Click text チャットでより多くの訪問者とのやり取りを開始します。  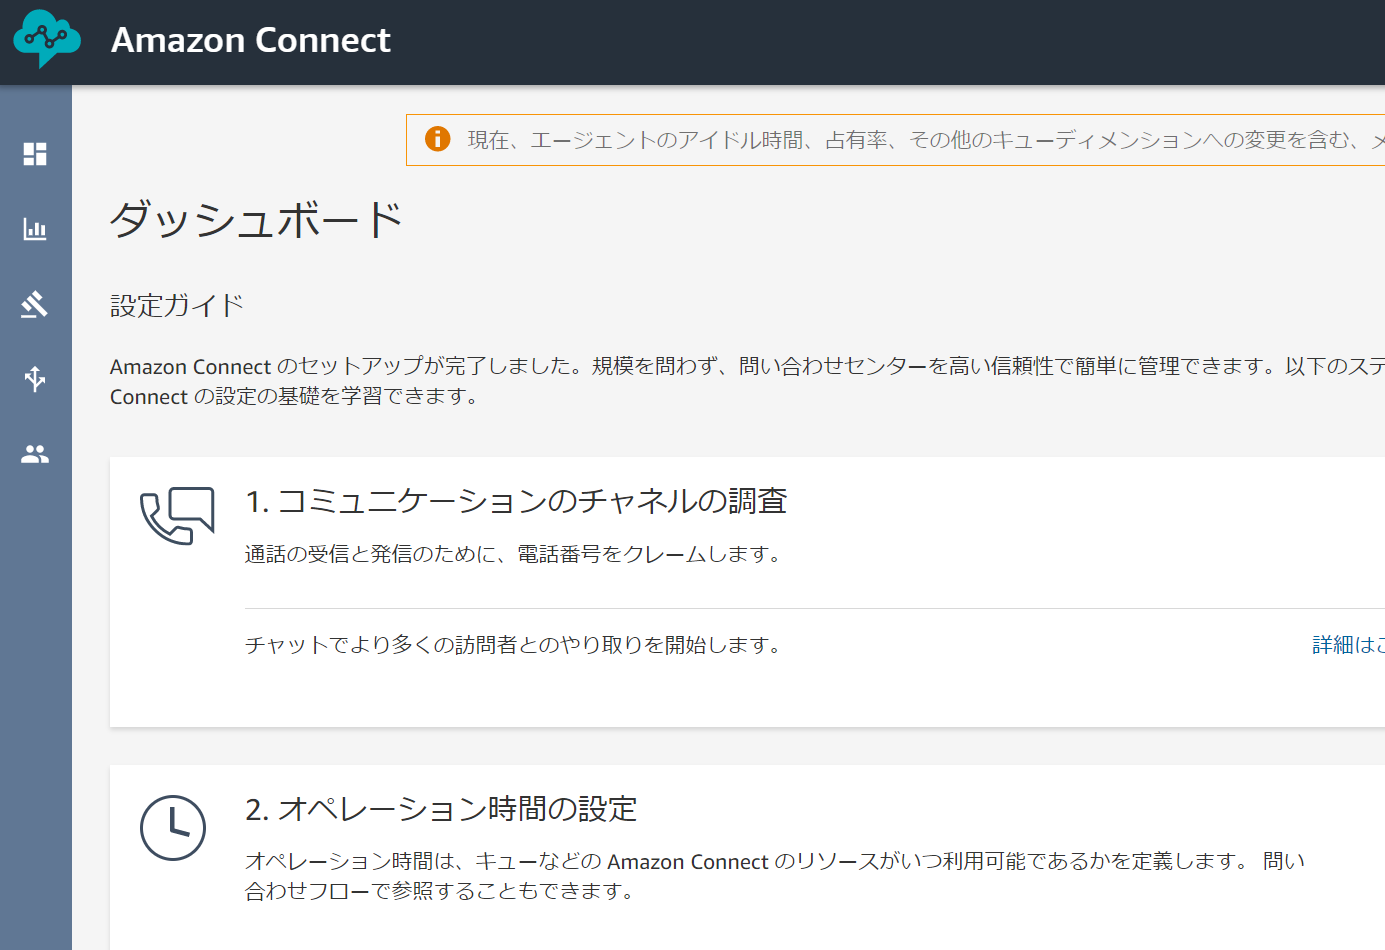(x=514, y=645)
